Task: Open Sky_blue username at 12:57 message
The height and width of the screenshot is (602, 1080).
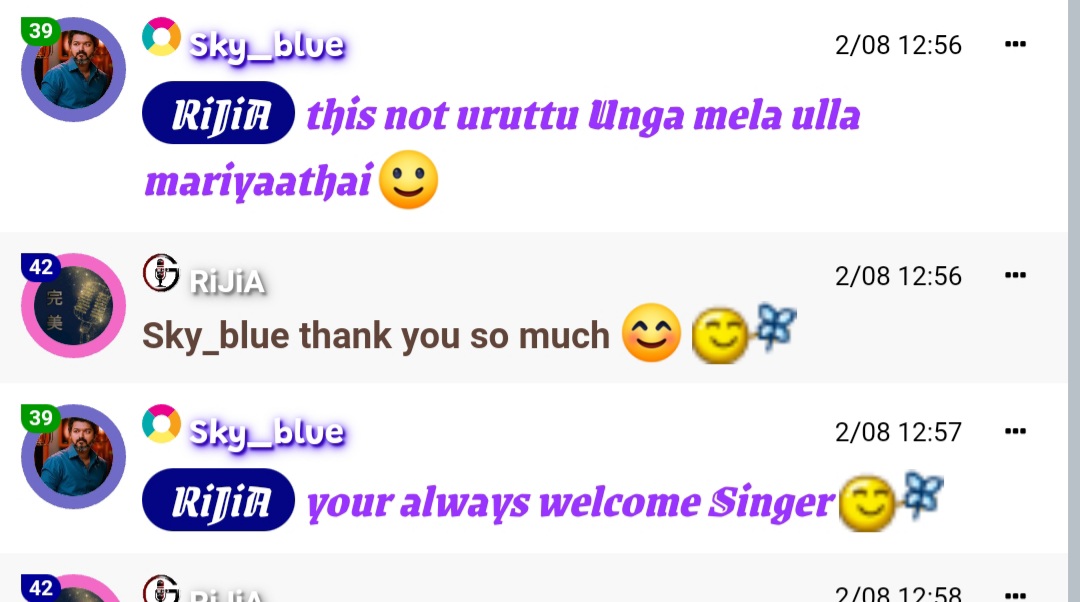Action: coord(267,433)
